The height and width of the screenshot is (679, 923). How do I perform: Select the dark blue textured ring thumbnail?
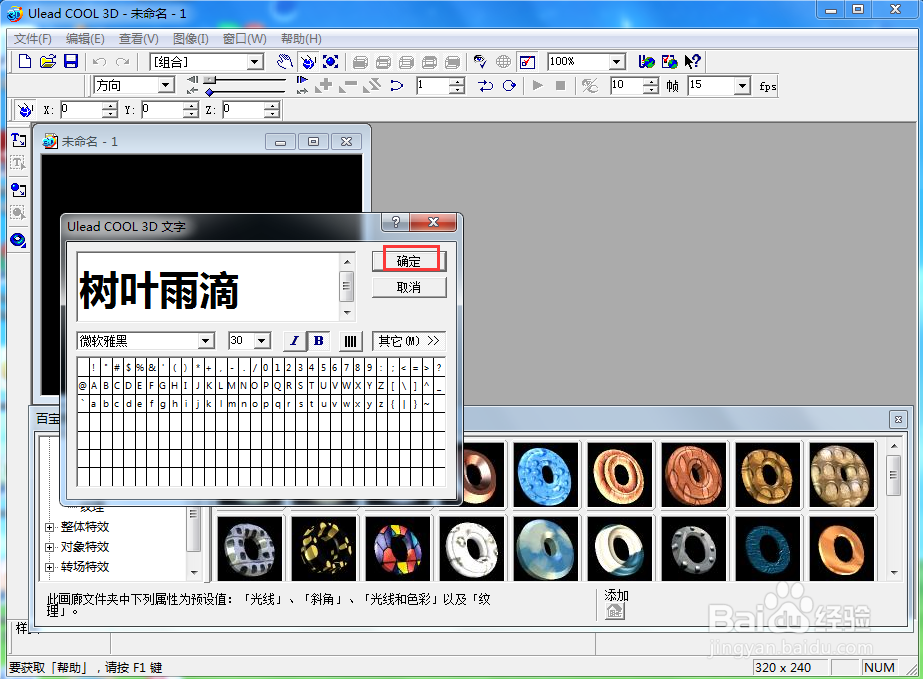tap(768, 548)
